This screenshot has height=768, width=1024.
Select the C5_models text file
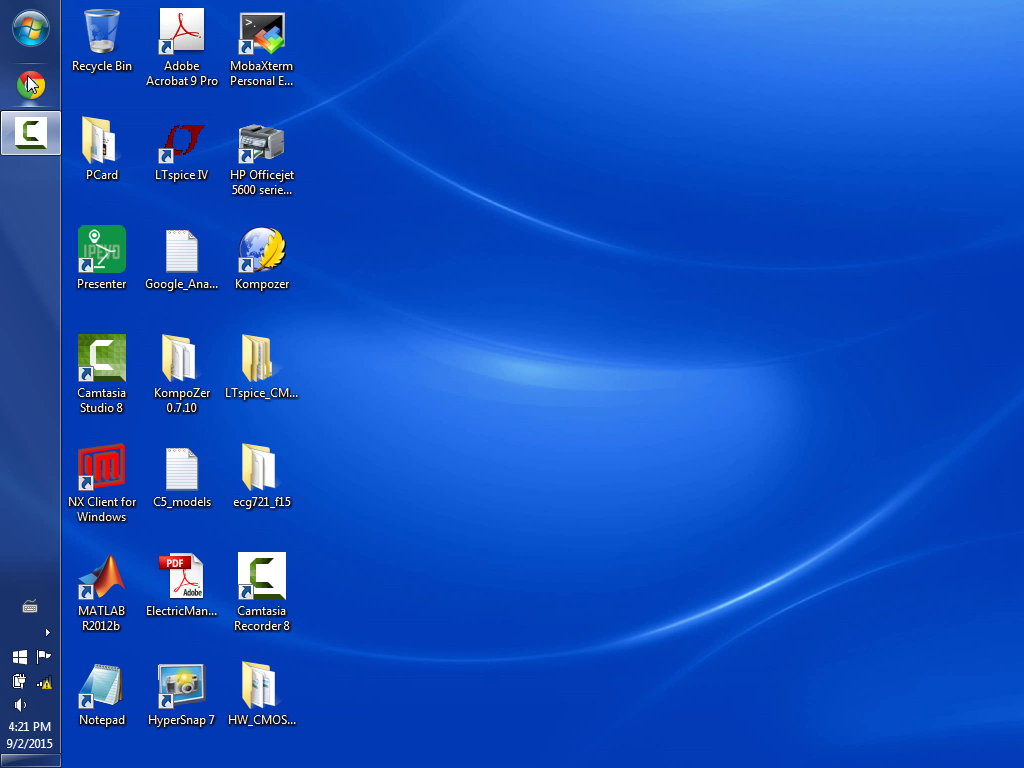(x=182, y=468)
